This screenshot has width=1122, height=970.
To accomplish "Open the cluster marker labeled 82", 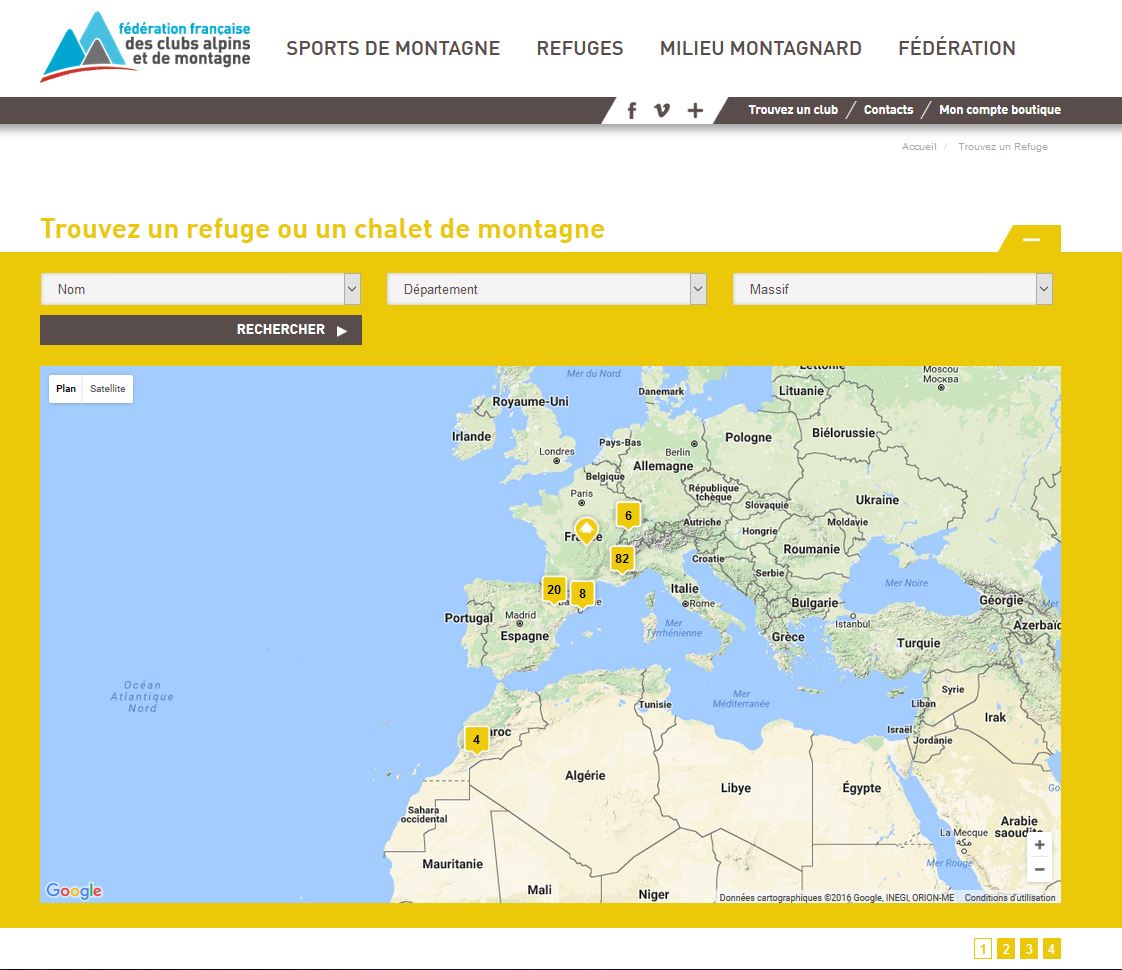I will pyautogui.click(x=622, y=559).
